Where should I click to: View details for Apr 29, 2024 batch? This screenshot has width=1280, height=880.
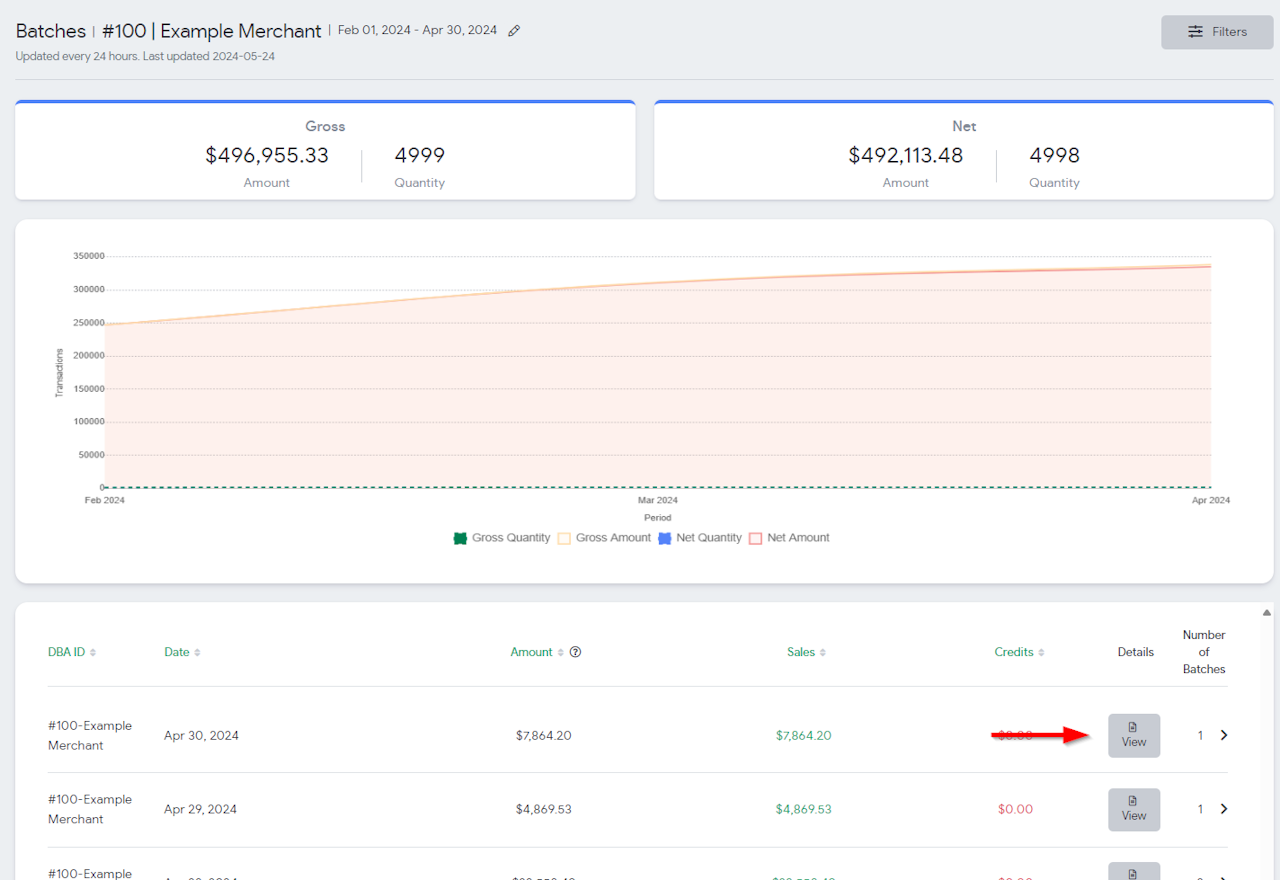(x=1133, y=809)
